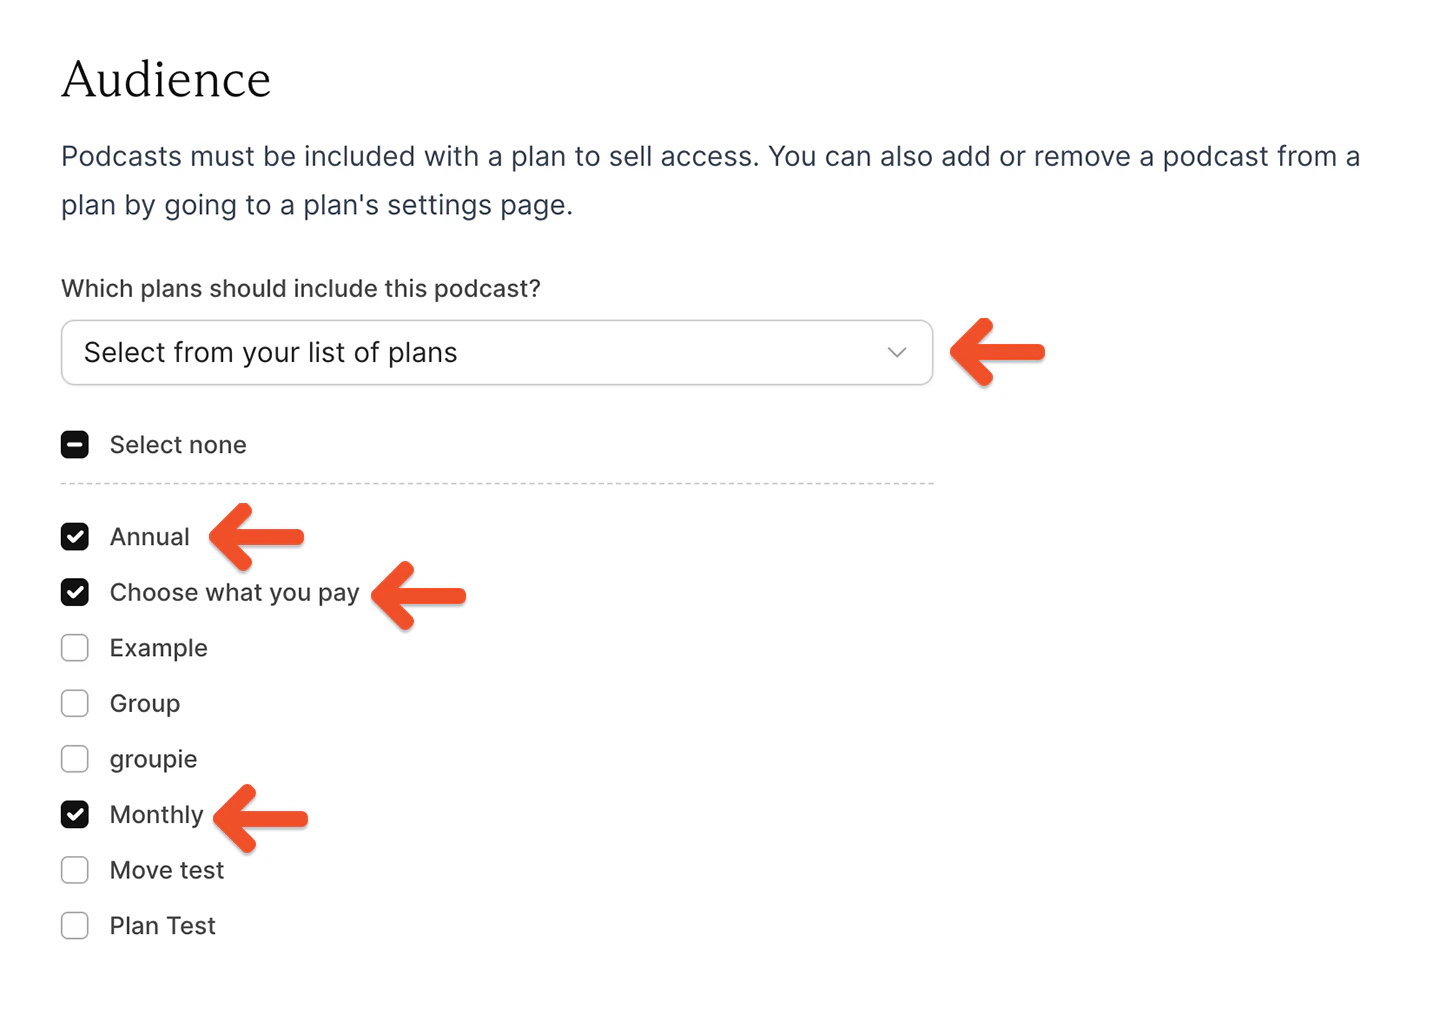Enable the Move test plan

[x=75, y=870]
